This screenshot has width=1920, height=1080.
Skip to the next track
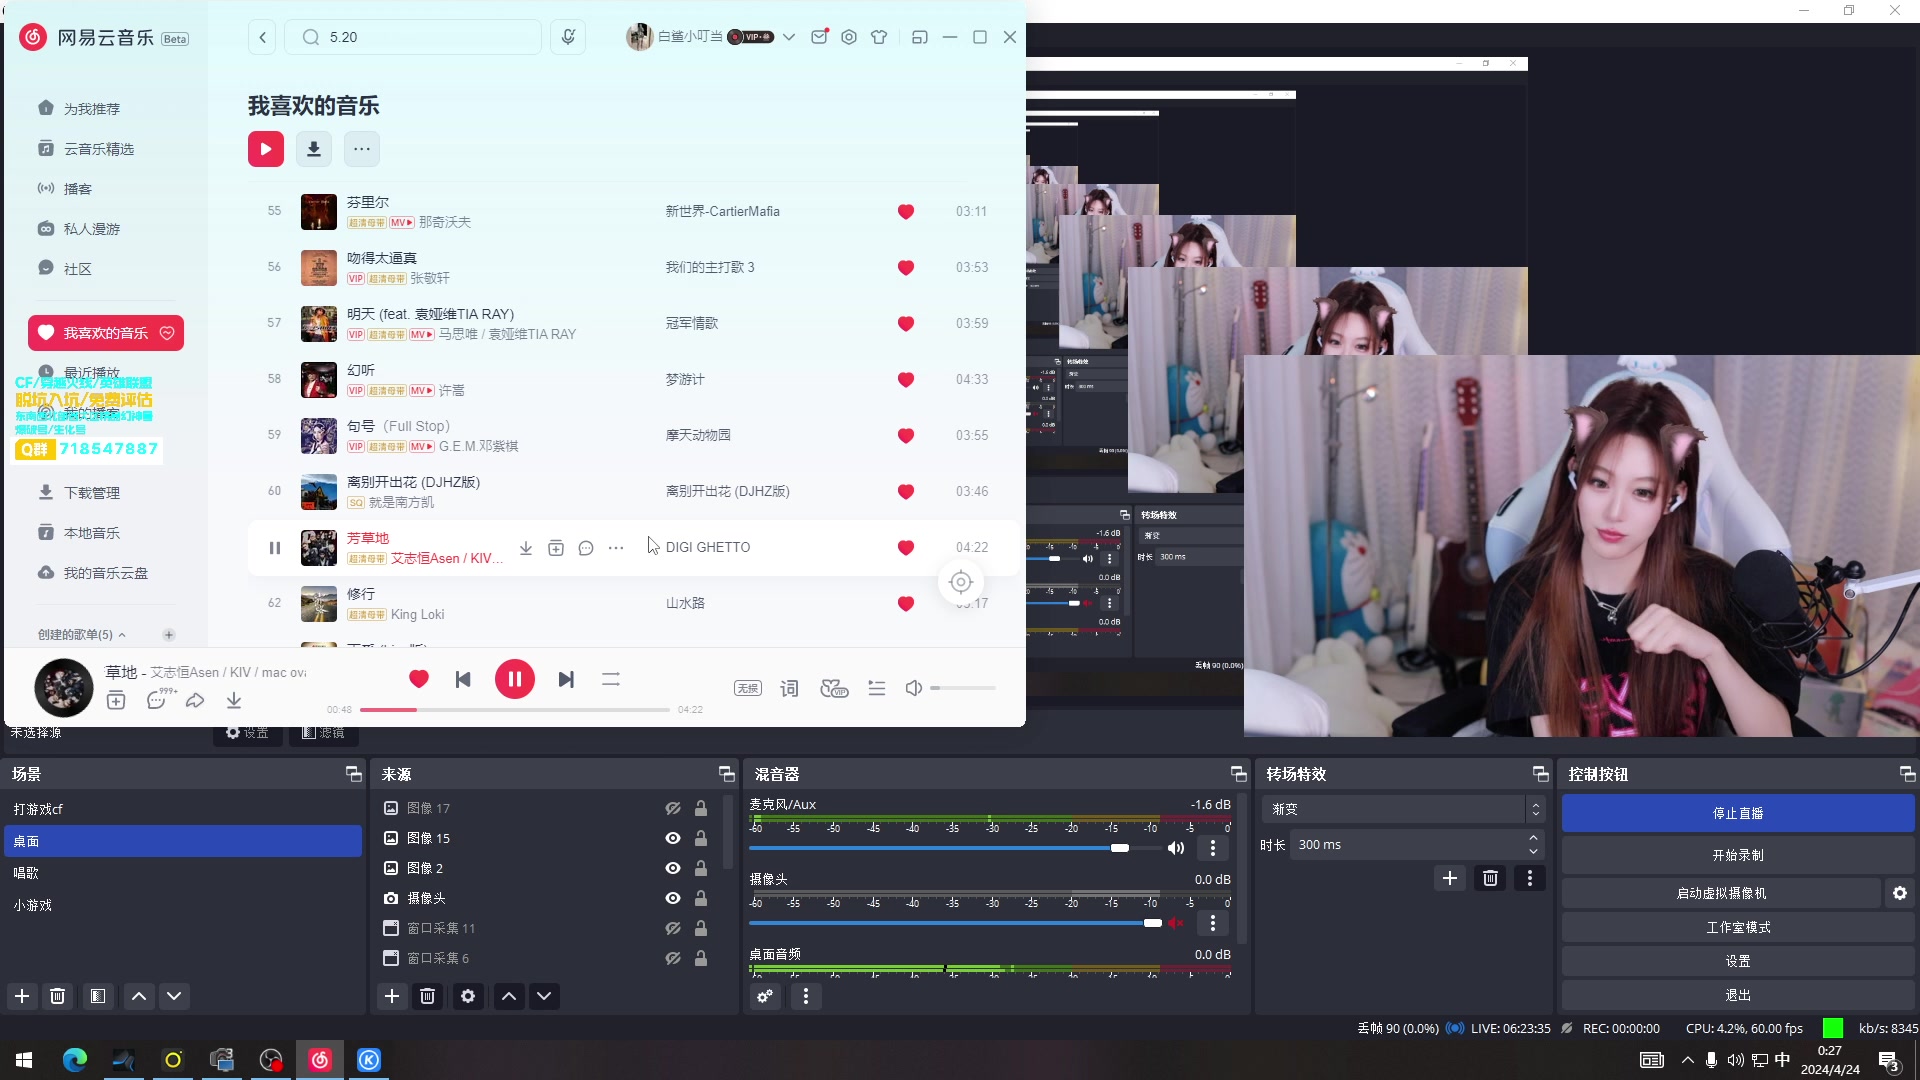click(x=566, y=680)
